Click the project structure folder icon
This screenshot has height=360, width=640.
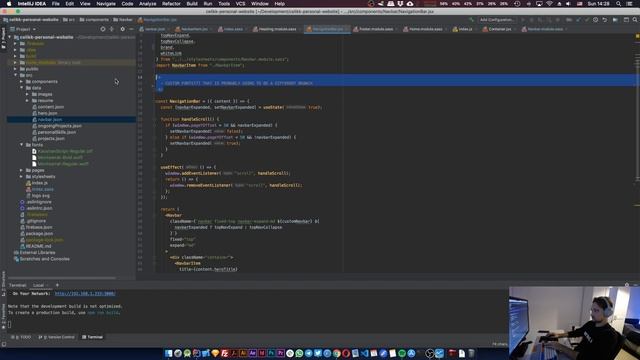tap(615, 20)
